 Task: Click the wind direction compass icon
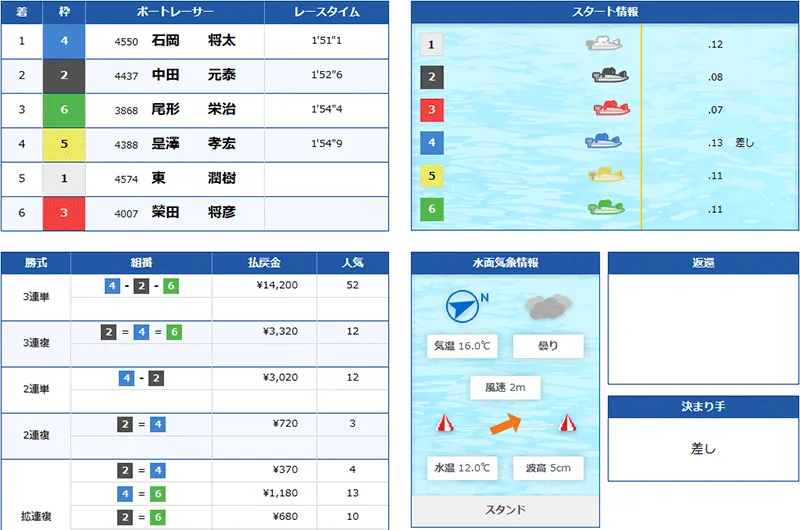(x=462, y=306)
